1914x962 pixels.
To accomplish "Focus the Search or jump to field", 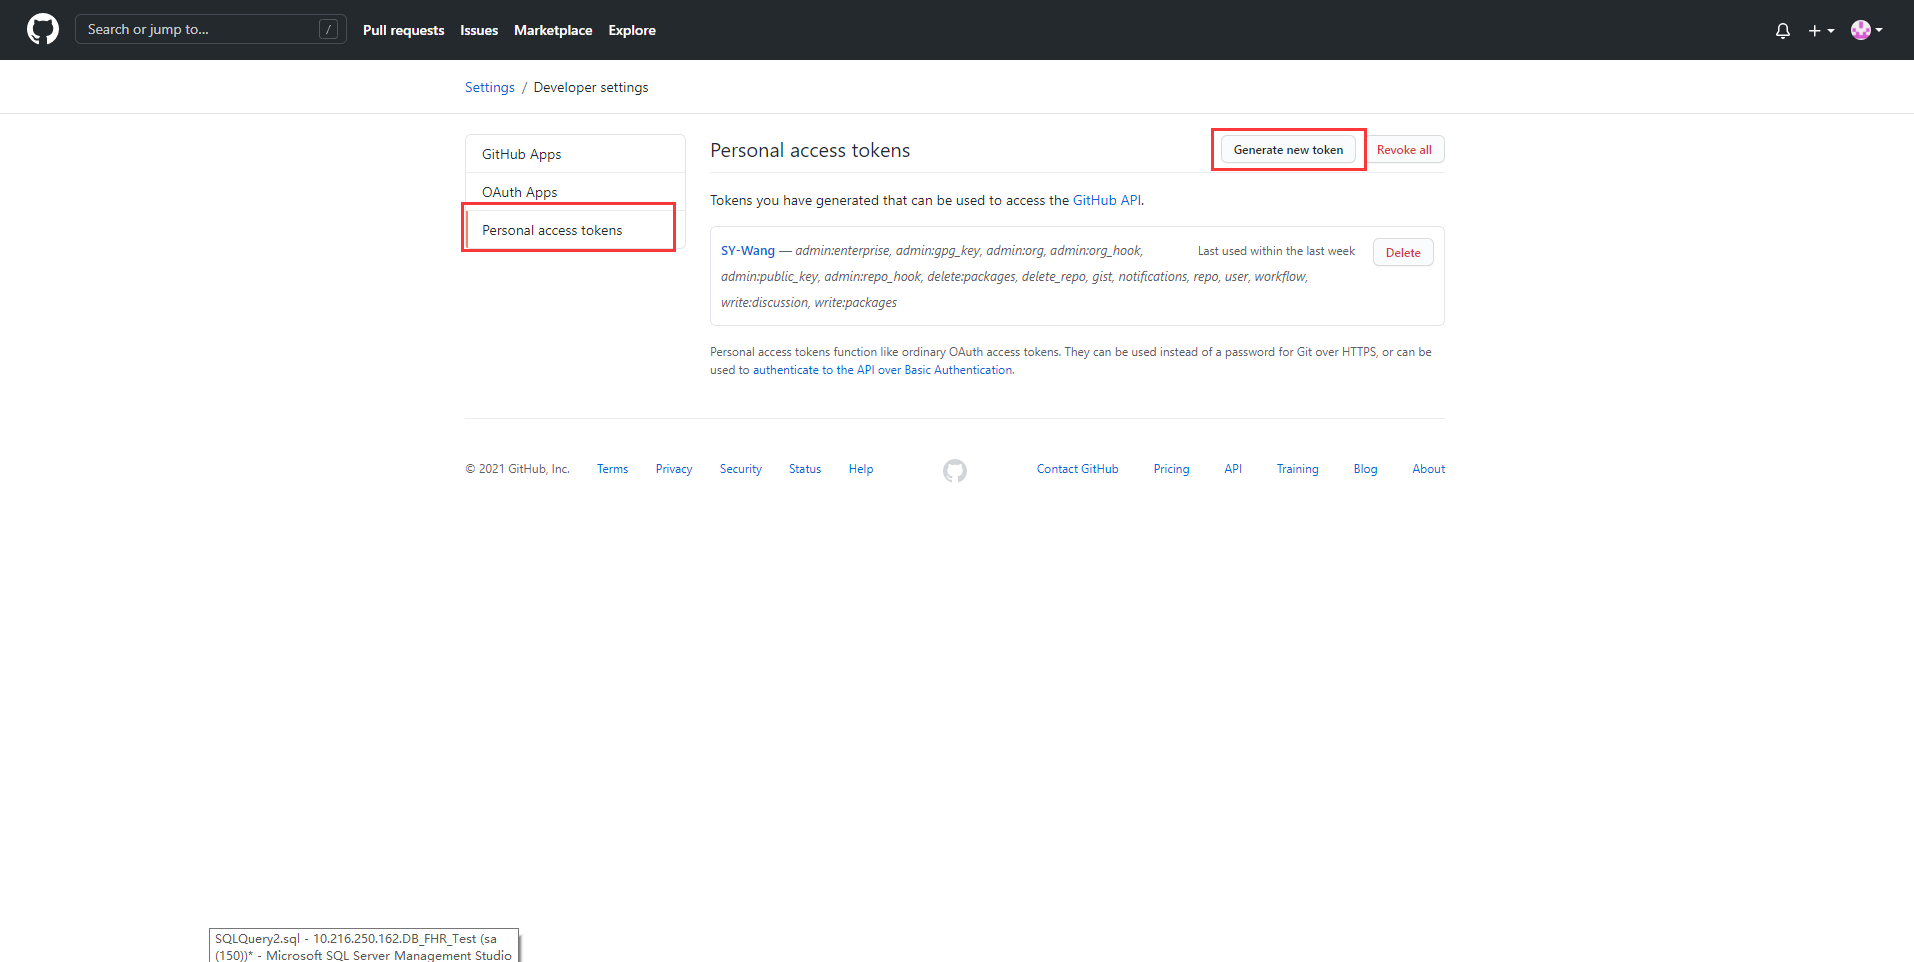I will pos(211,30).
